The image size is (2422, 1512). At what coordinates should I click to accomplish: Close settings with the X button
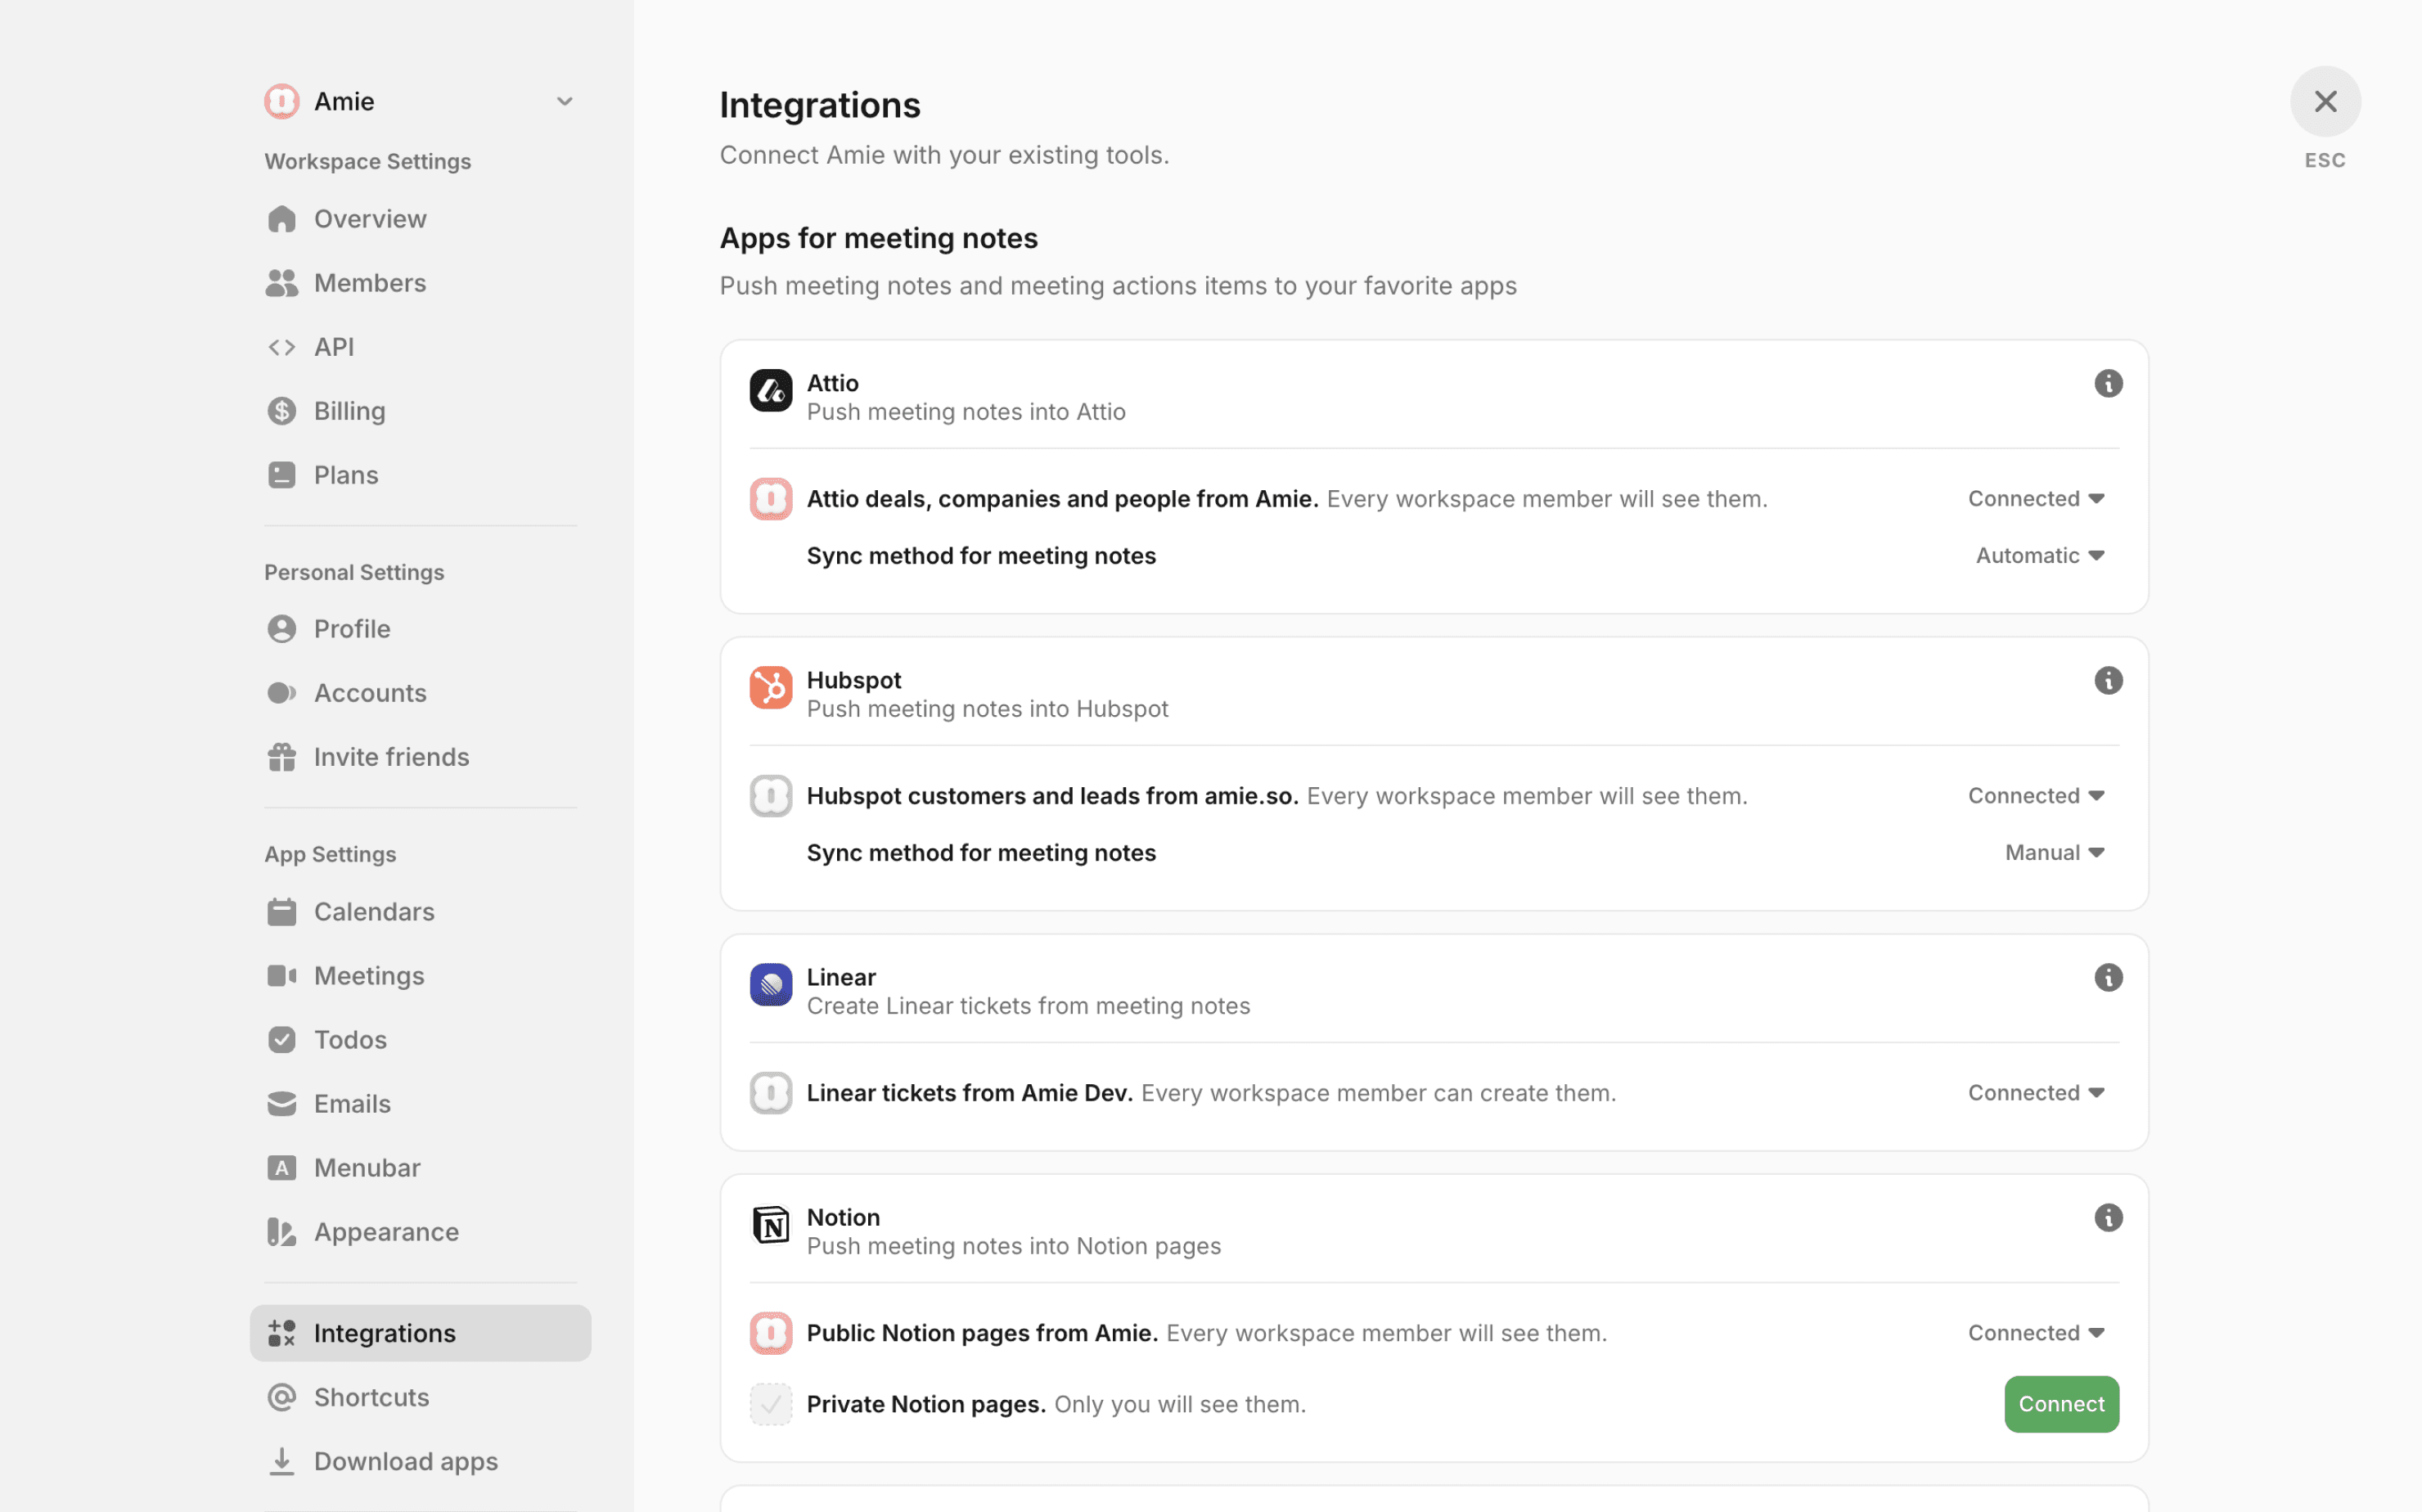point(2325,101)
